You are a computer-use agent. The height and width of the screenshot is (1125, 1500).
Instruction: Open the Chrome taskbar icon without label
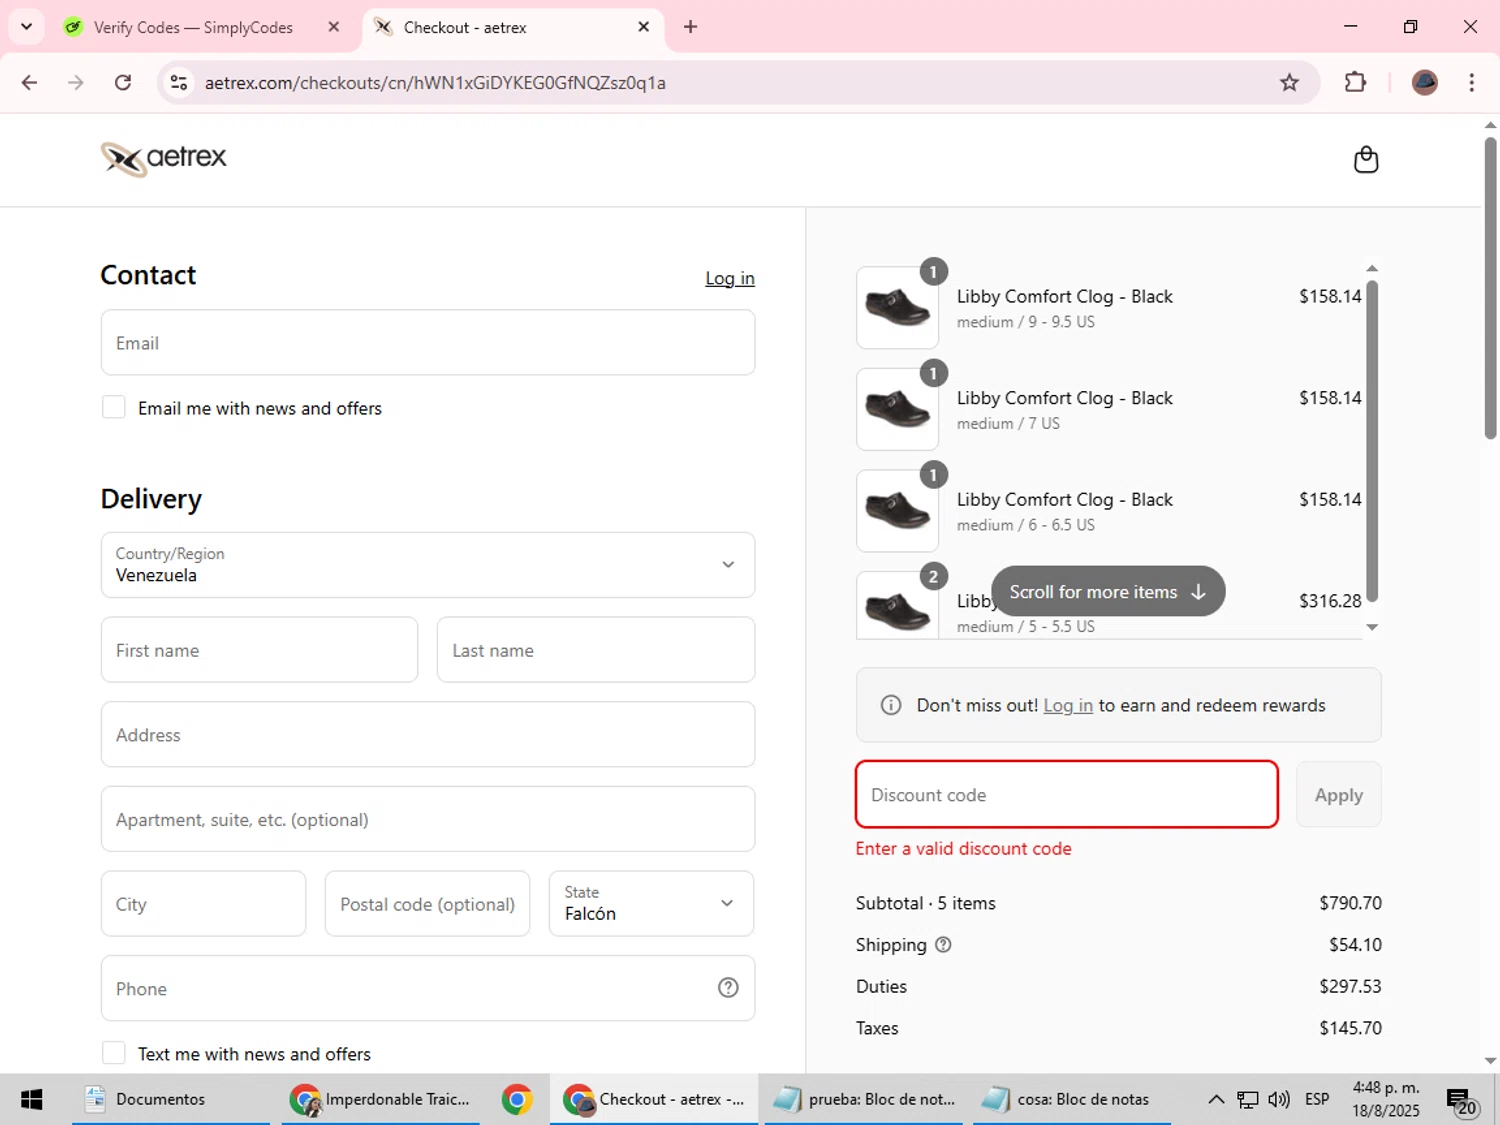click(517, 1099)
